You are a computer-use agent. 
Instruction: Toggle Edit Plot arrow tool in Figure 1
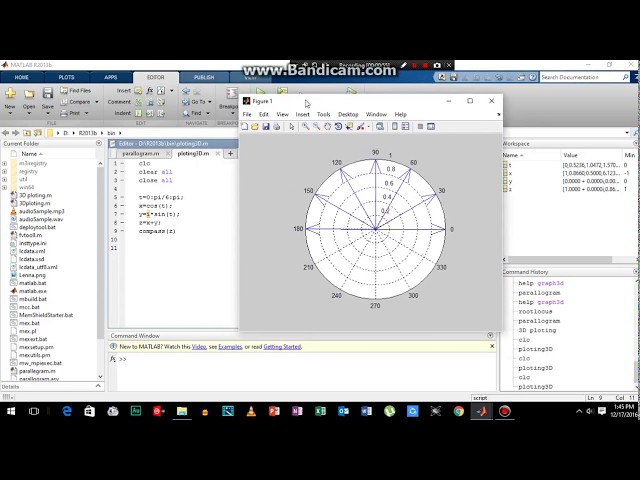[291, 127]
